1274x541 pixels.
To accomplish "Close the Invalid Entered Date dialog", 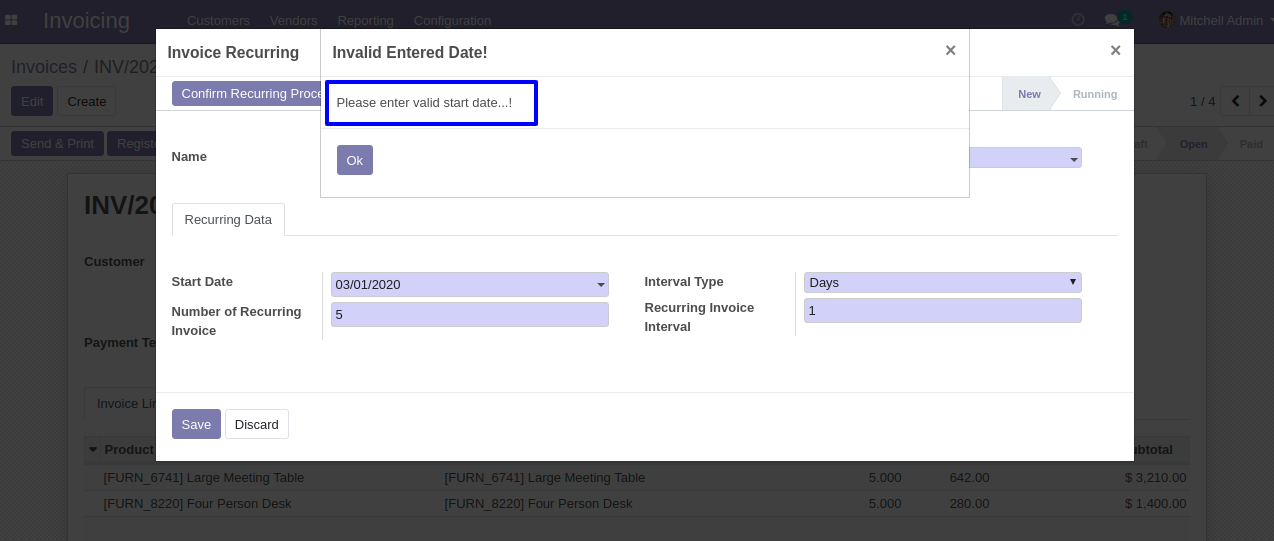I will (x=950, y=51).
